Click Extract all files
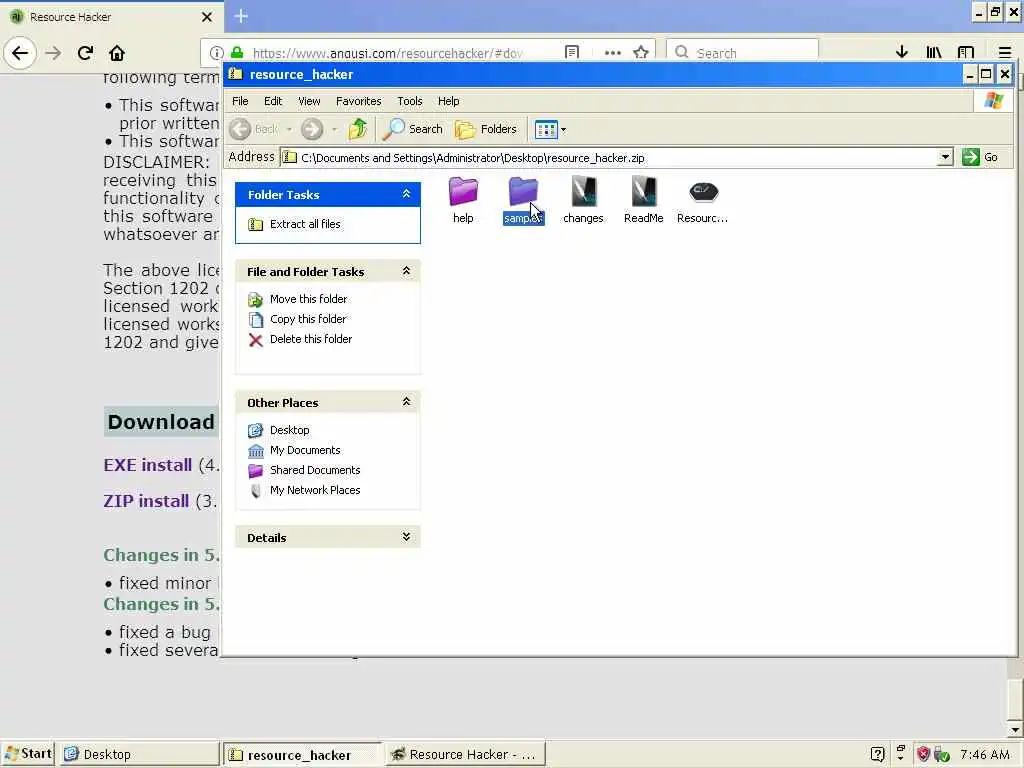Screen dimensions: 1024x768 coord(305,224)
